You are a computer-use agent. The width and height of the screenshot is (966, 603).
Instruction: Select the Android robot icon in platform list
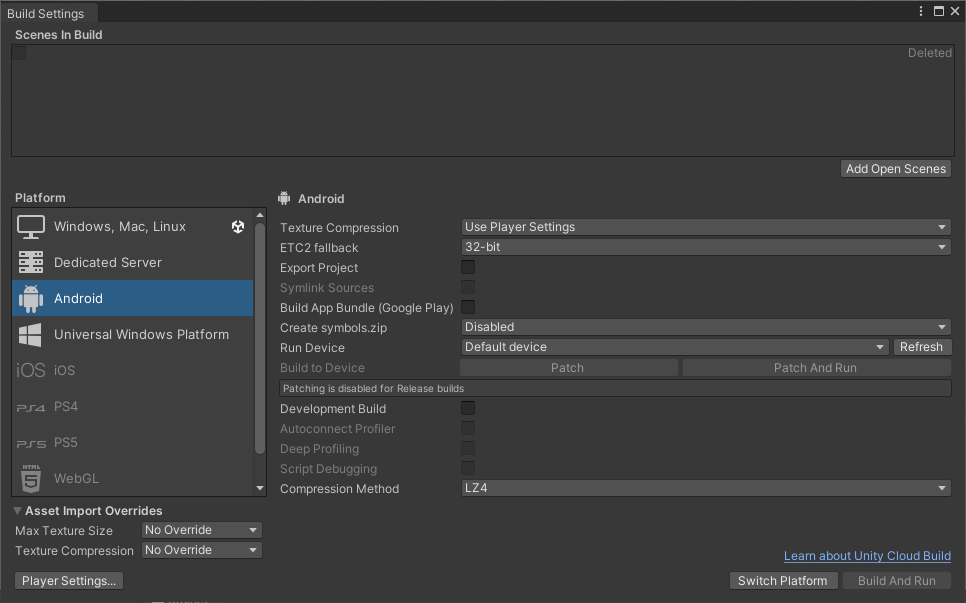(x=31, y=299)
